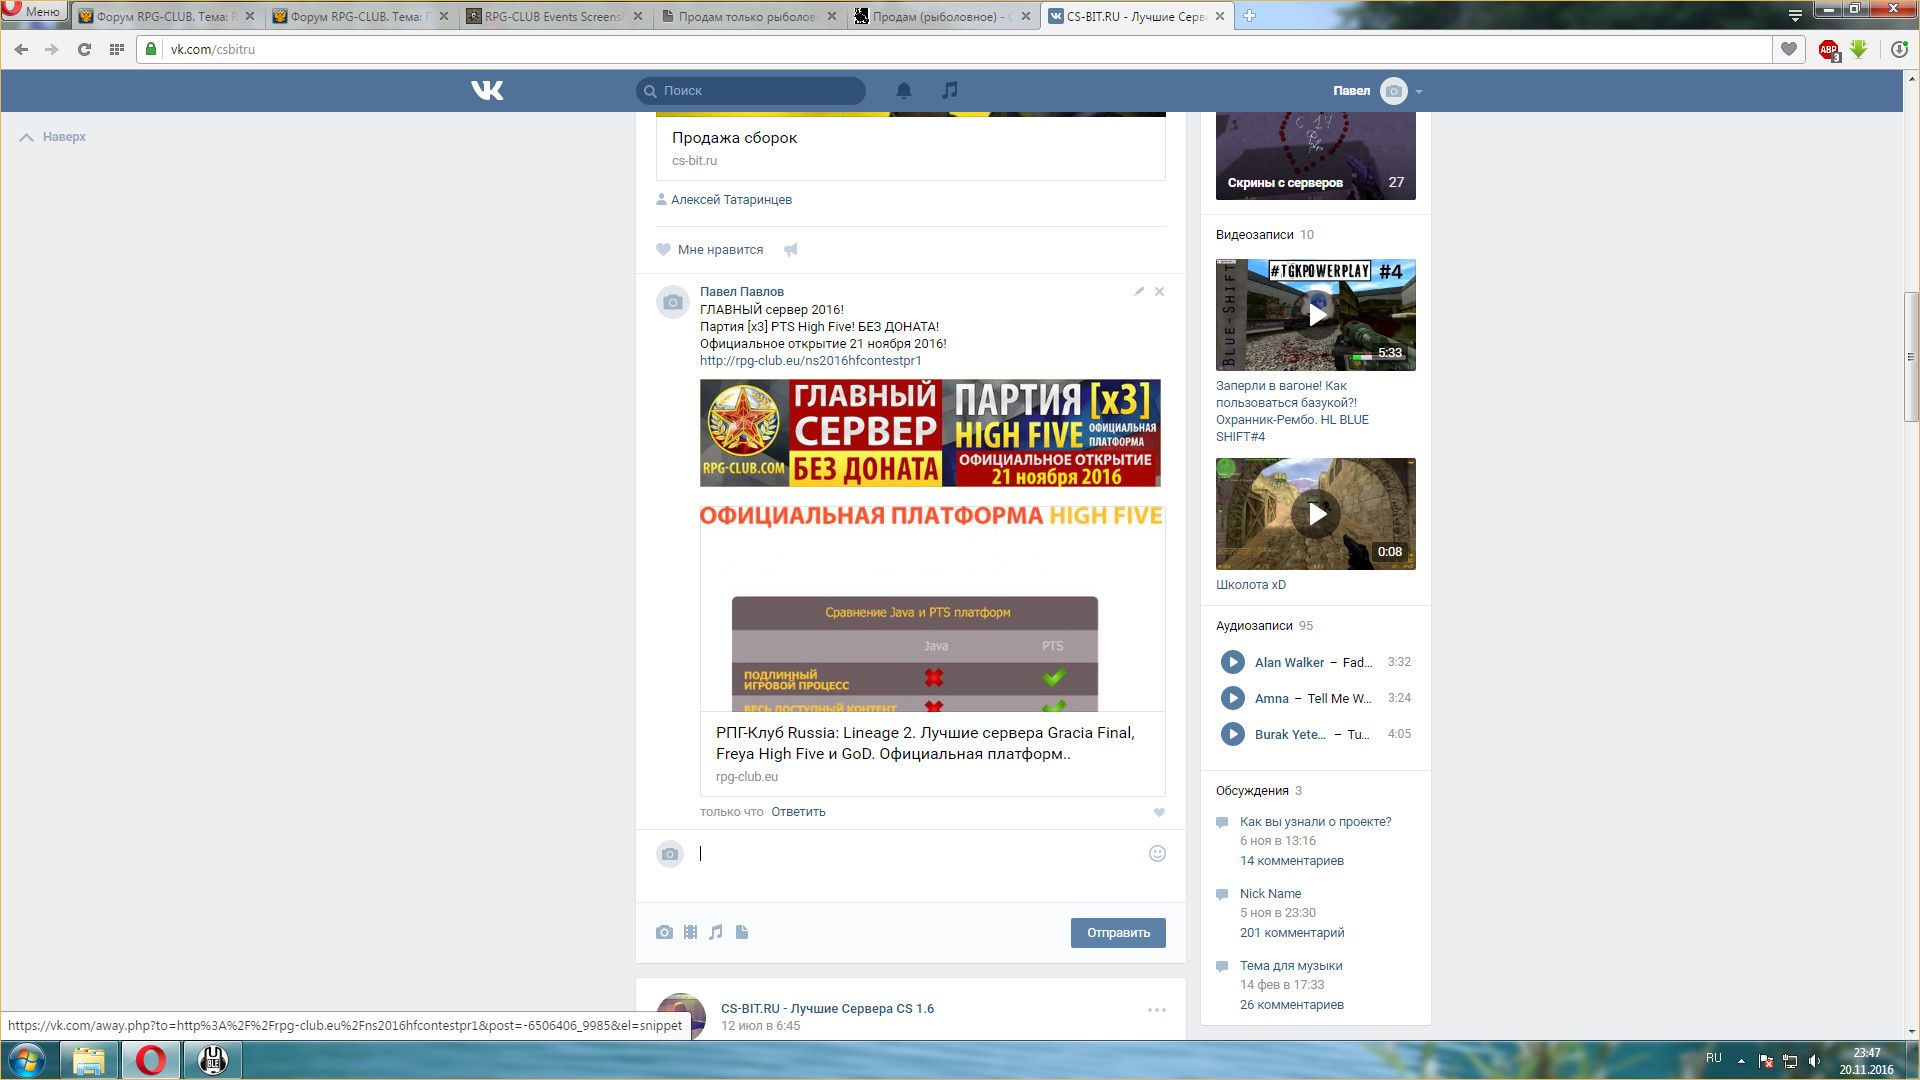Image resolution: width=1920 pixels, height=1080 pixels.
Task: Click the VK notifications bell icon
Action: (903, 91)
